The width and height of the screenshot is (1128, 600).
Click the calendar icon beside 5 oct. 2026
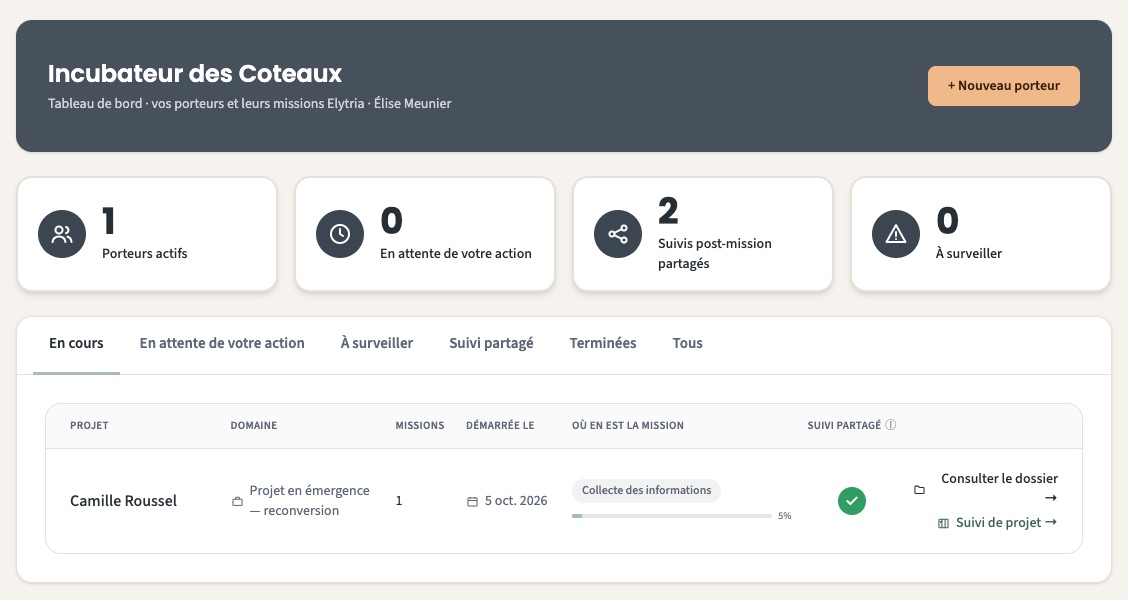tap(473, 501)
